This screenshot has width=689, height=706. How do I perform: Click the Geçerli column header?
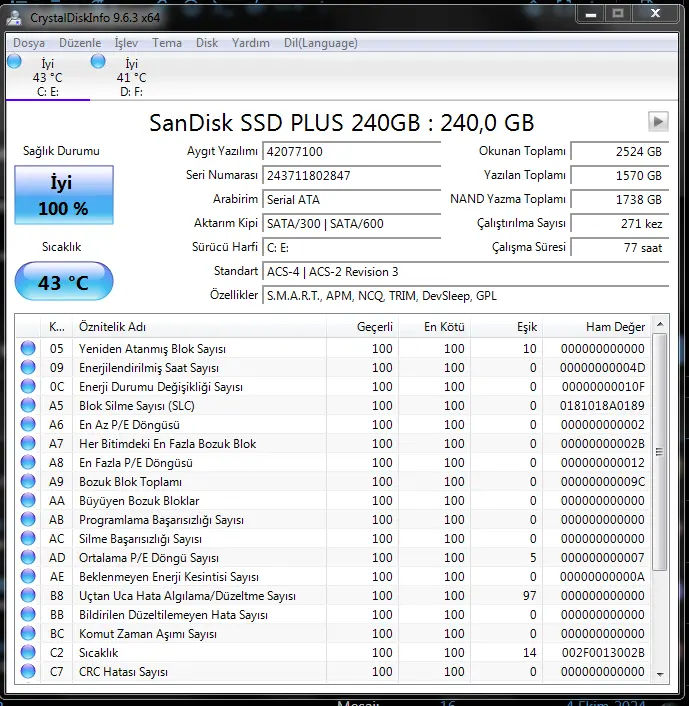362,327
